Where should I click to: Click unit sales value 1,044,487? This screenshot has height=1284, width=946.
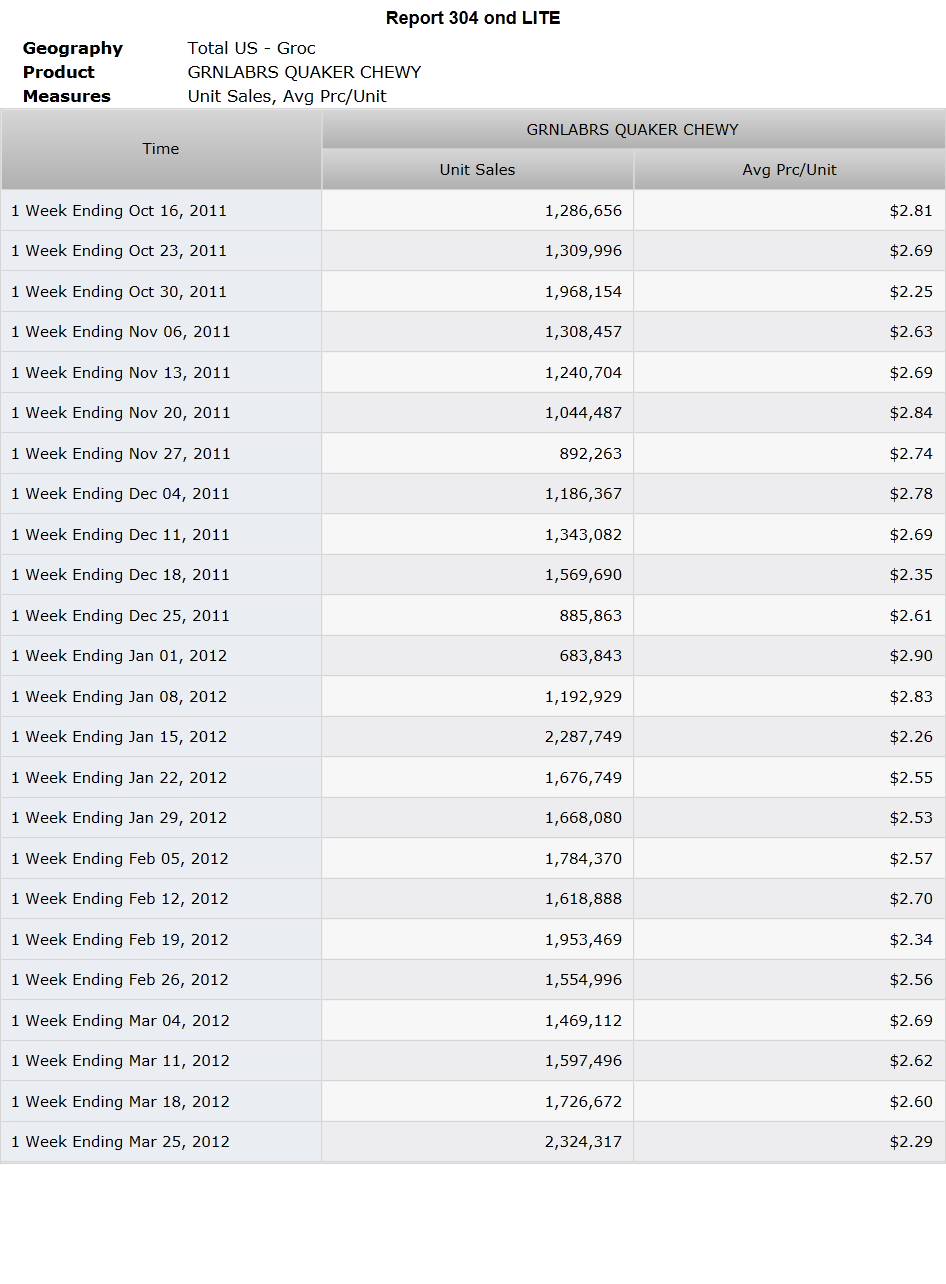[x=583, y=413]
